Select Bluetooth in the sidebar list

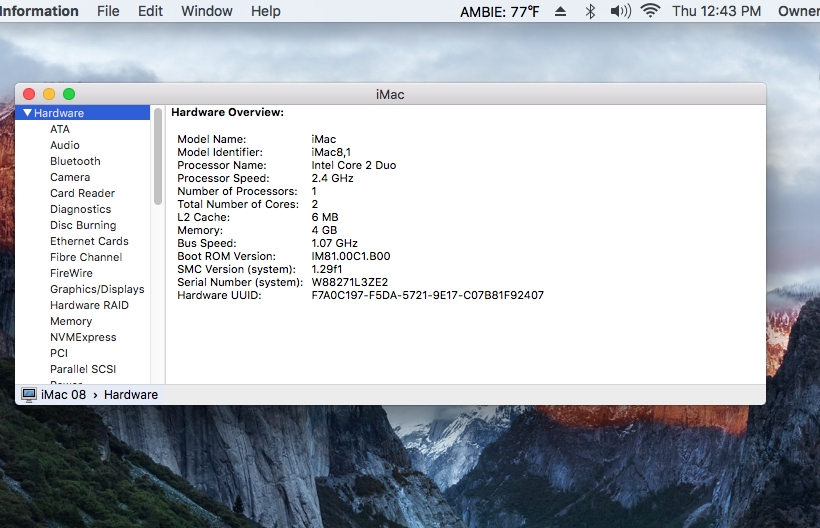click(75, 162)
